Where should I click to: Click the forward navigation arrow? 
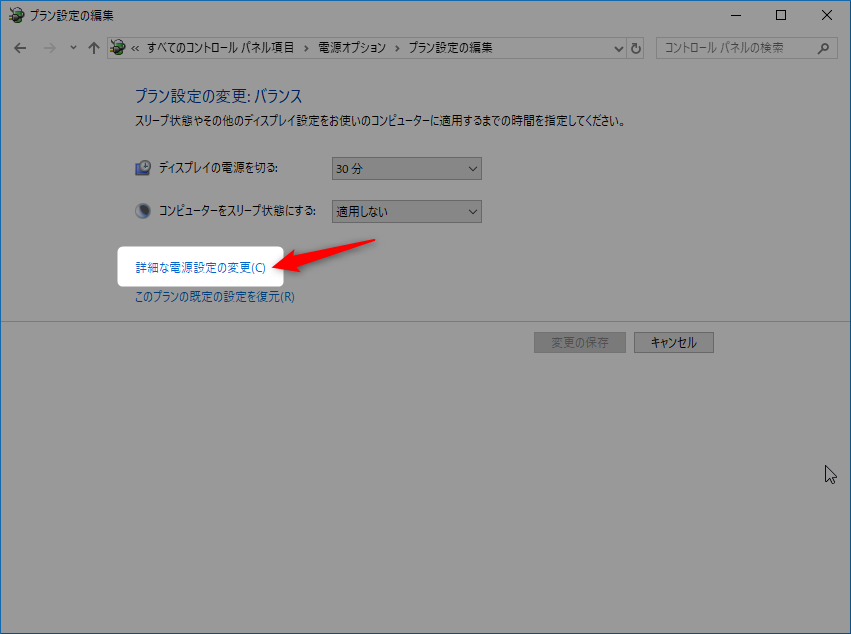point(49,48)
